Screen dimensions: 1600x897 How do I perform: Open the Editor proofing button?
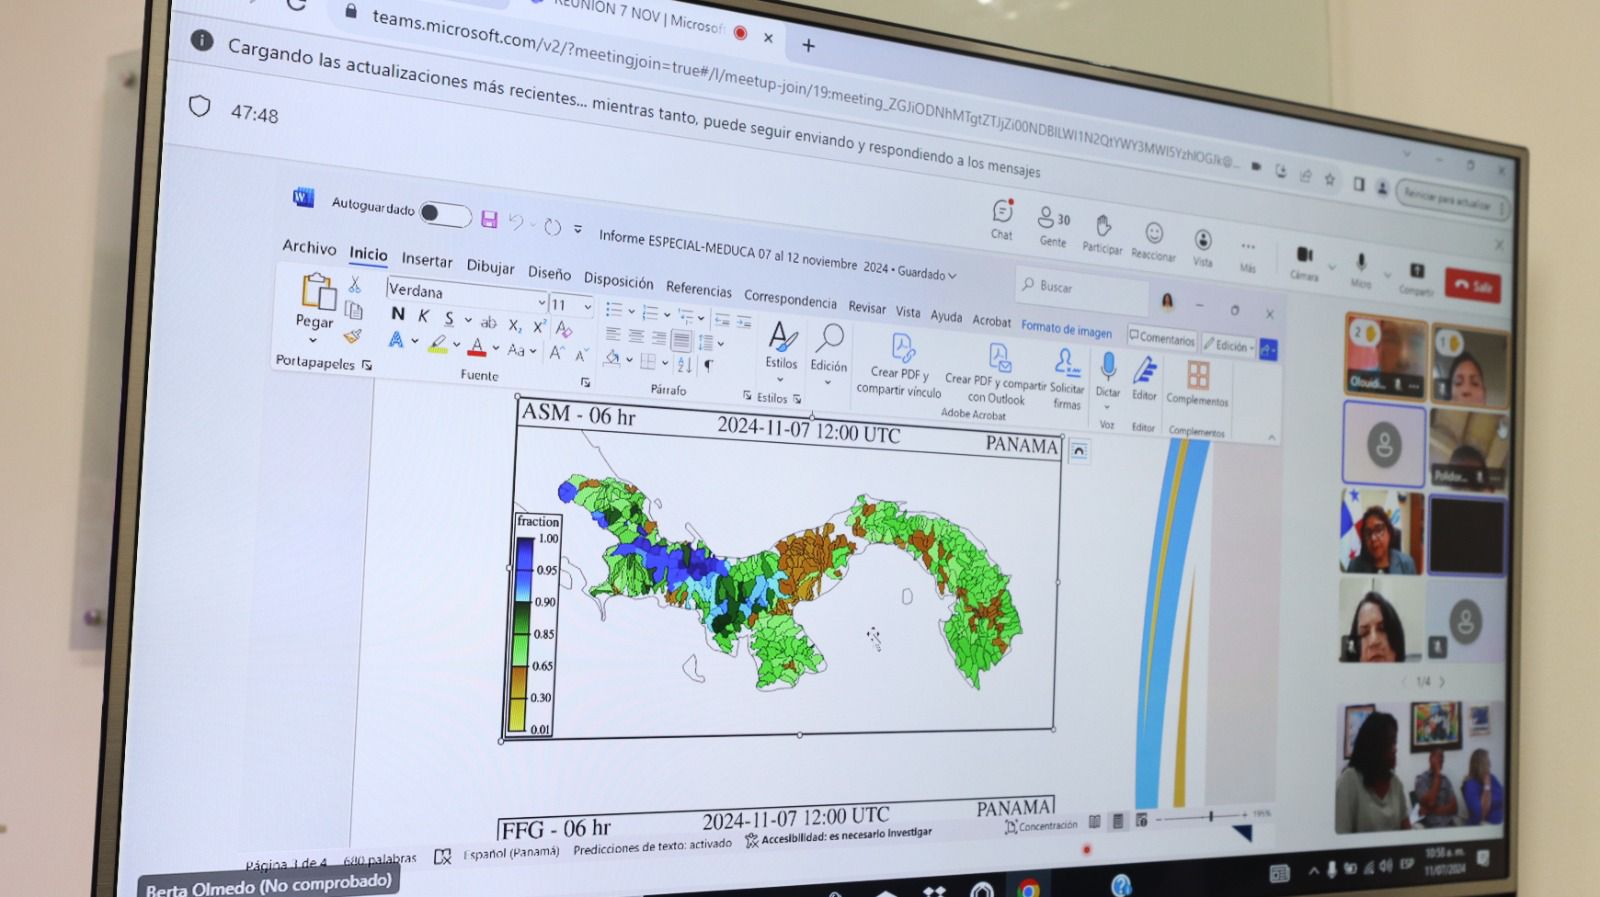coord(1144,381)
